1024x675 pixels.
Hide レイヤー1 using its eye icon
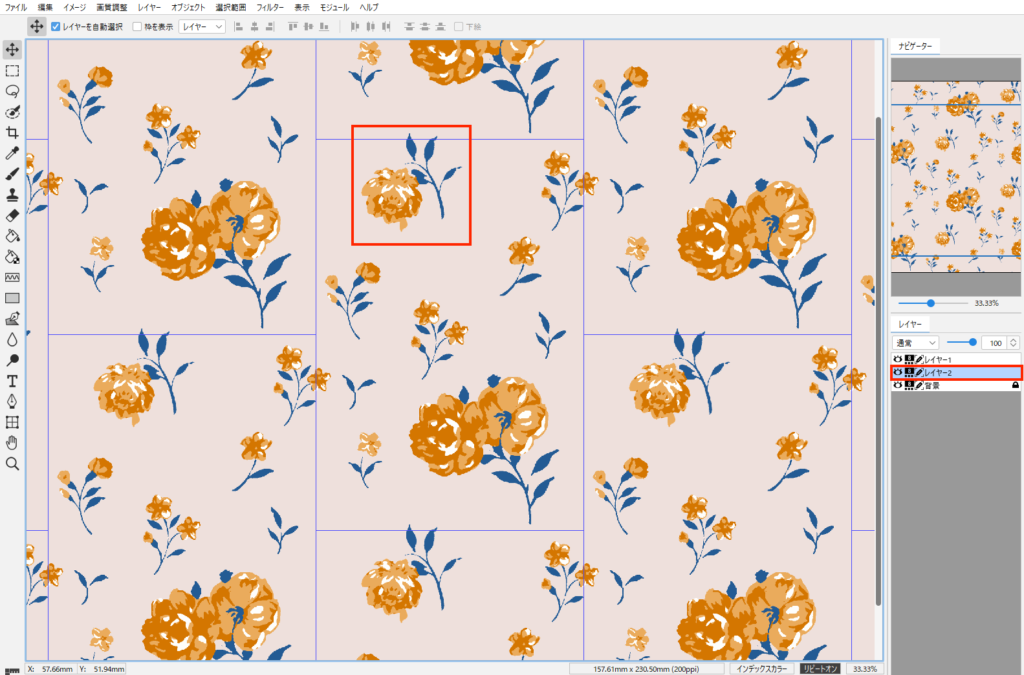pyautogui.click(x=897, y=360)
